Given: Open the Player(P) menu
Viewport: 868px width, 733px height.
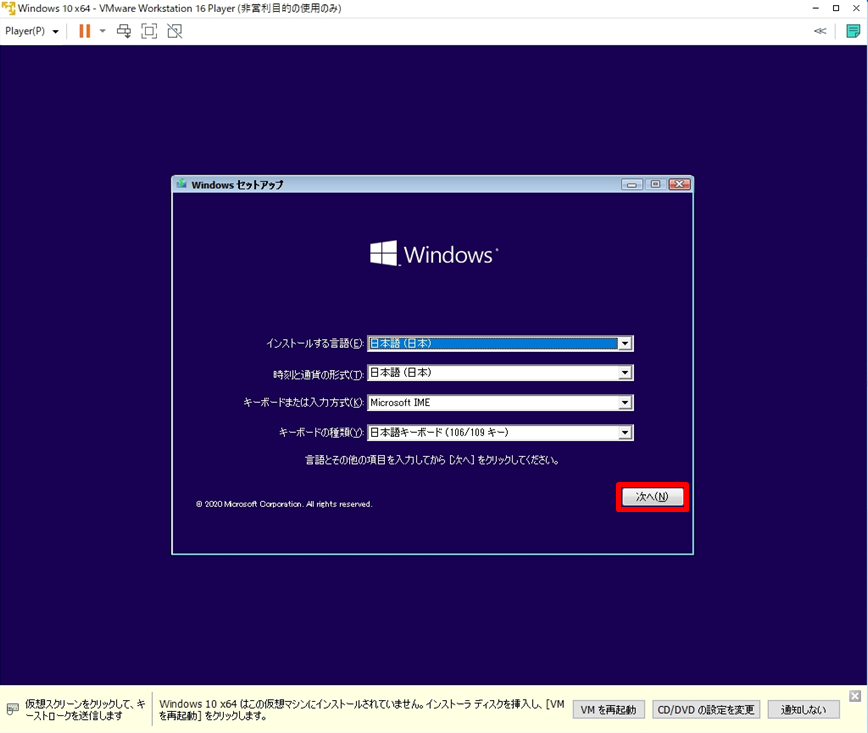Looking at the screenshot, I should tap(32, 31).
